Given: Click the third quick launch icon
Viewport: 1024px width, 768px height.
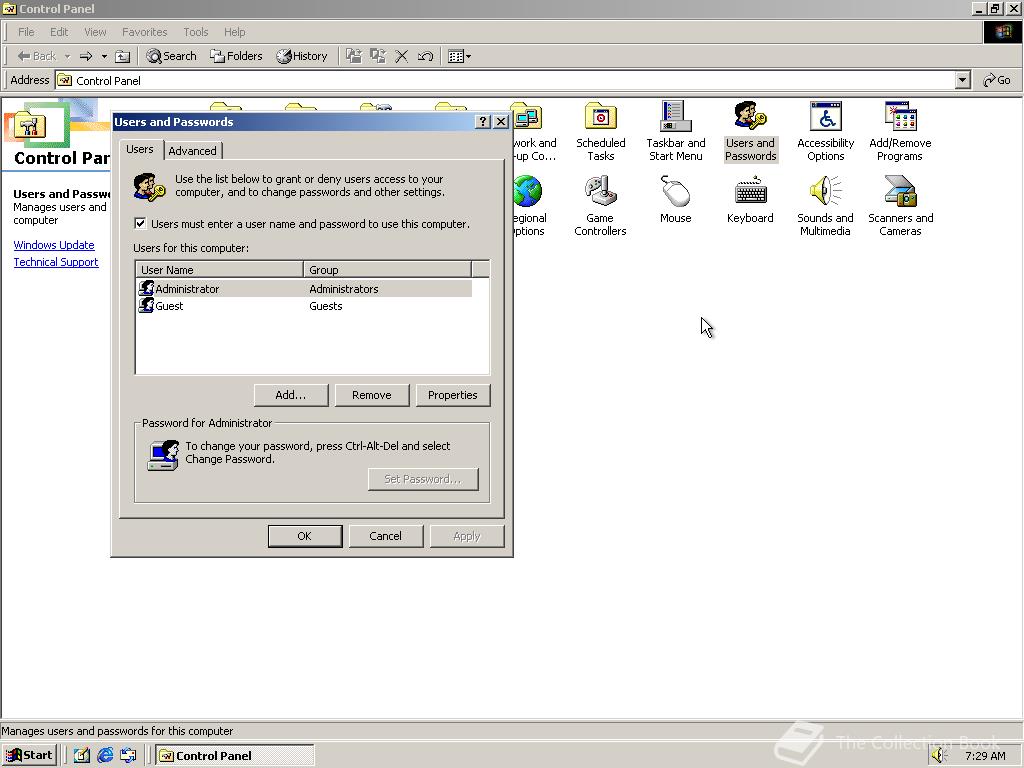Looking at the screenshot, I should (128, 755).
